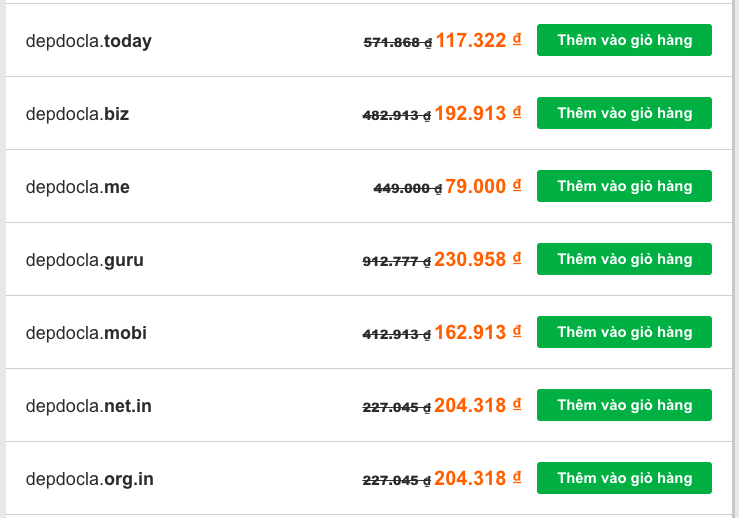Select the depdocla.guru domain name
Screen dimensions: 739x518
click(x=85, y=260)
